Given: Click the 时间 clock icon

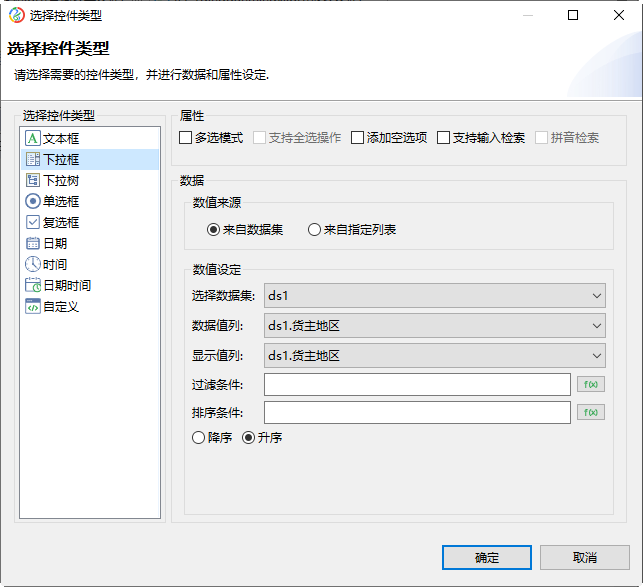Looking at the screenshot, I should tap(32, 264).
